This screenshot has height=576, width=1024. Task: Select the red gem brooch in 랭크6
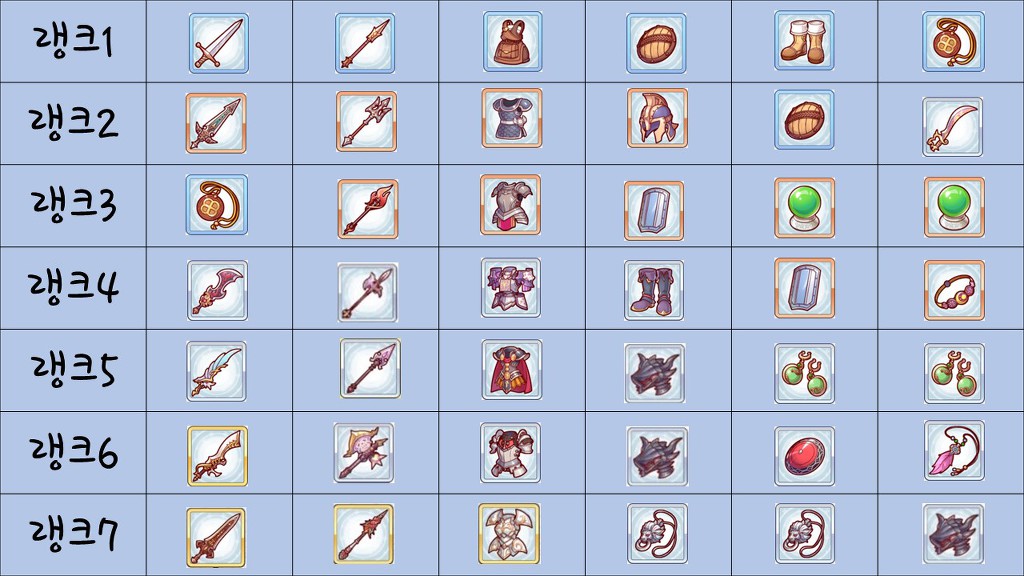coord(805,456)
